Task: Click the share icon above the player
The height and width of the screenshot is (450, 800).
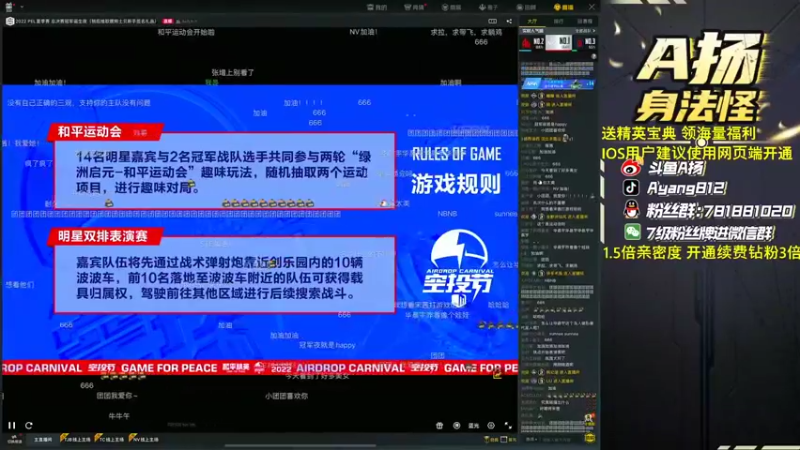Action: click(509, 21)
